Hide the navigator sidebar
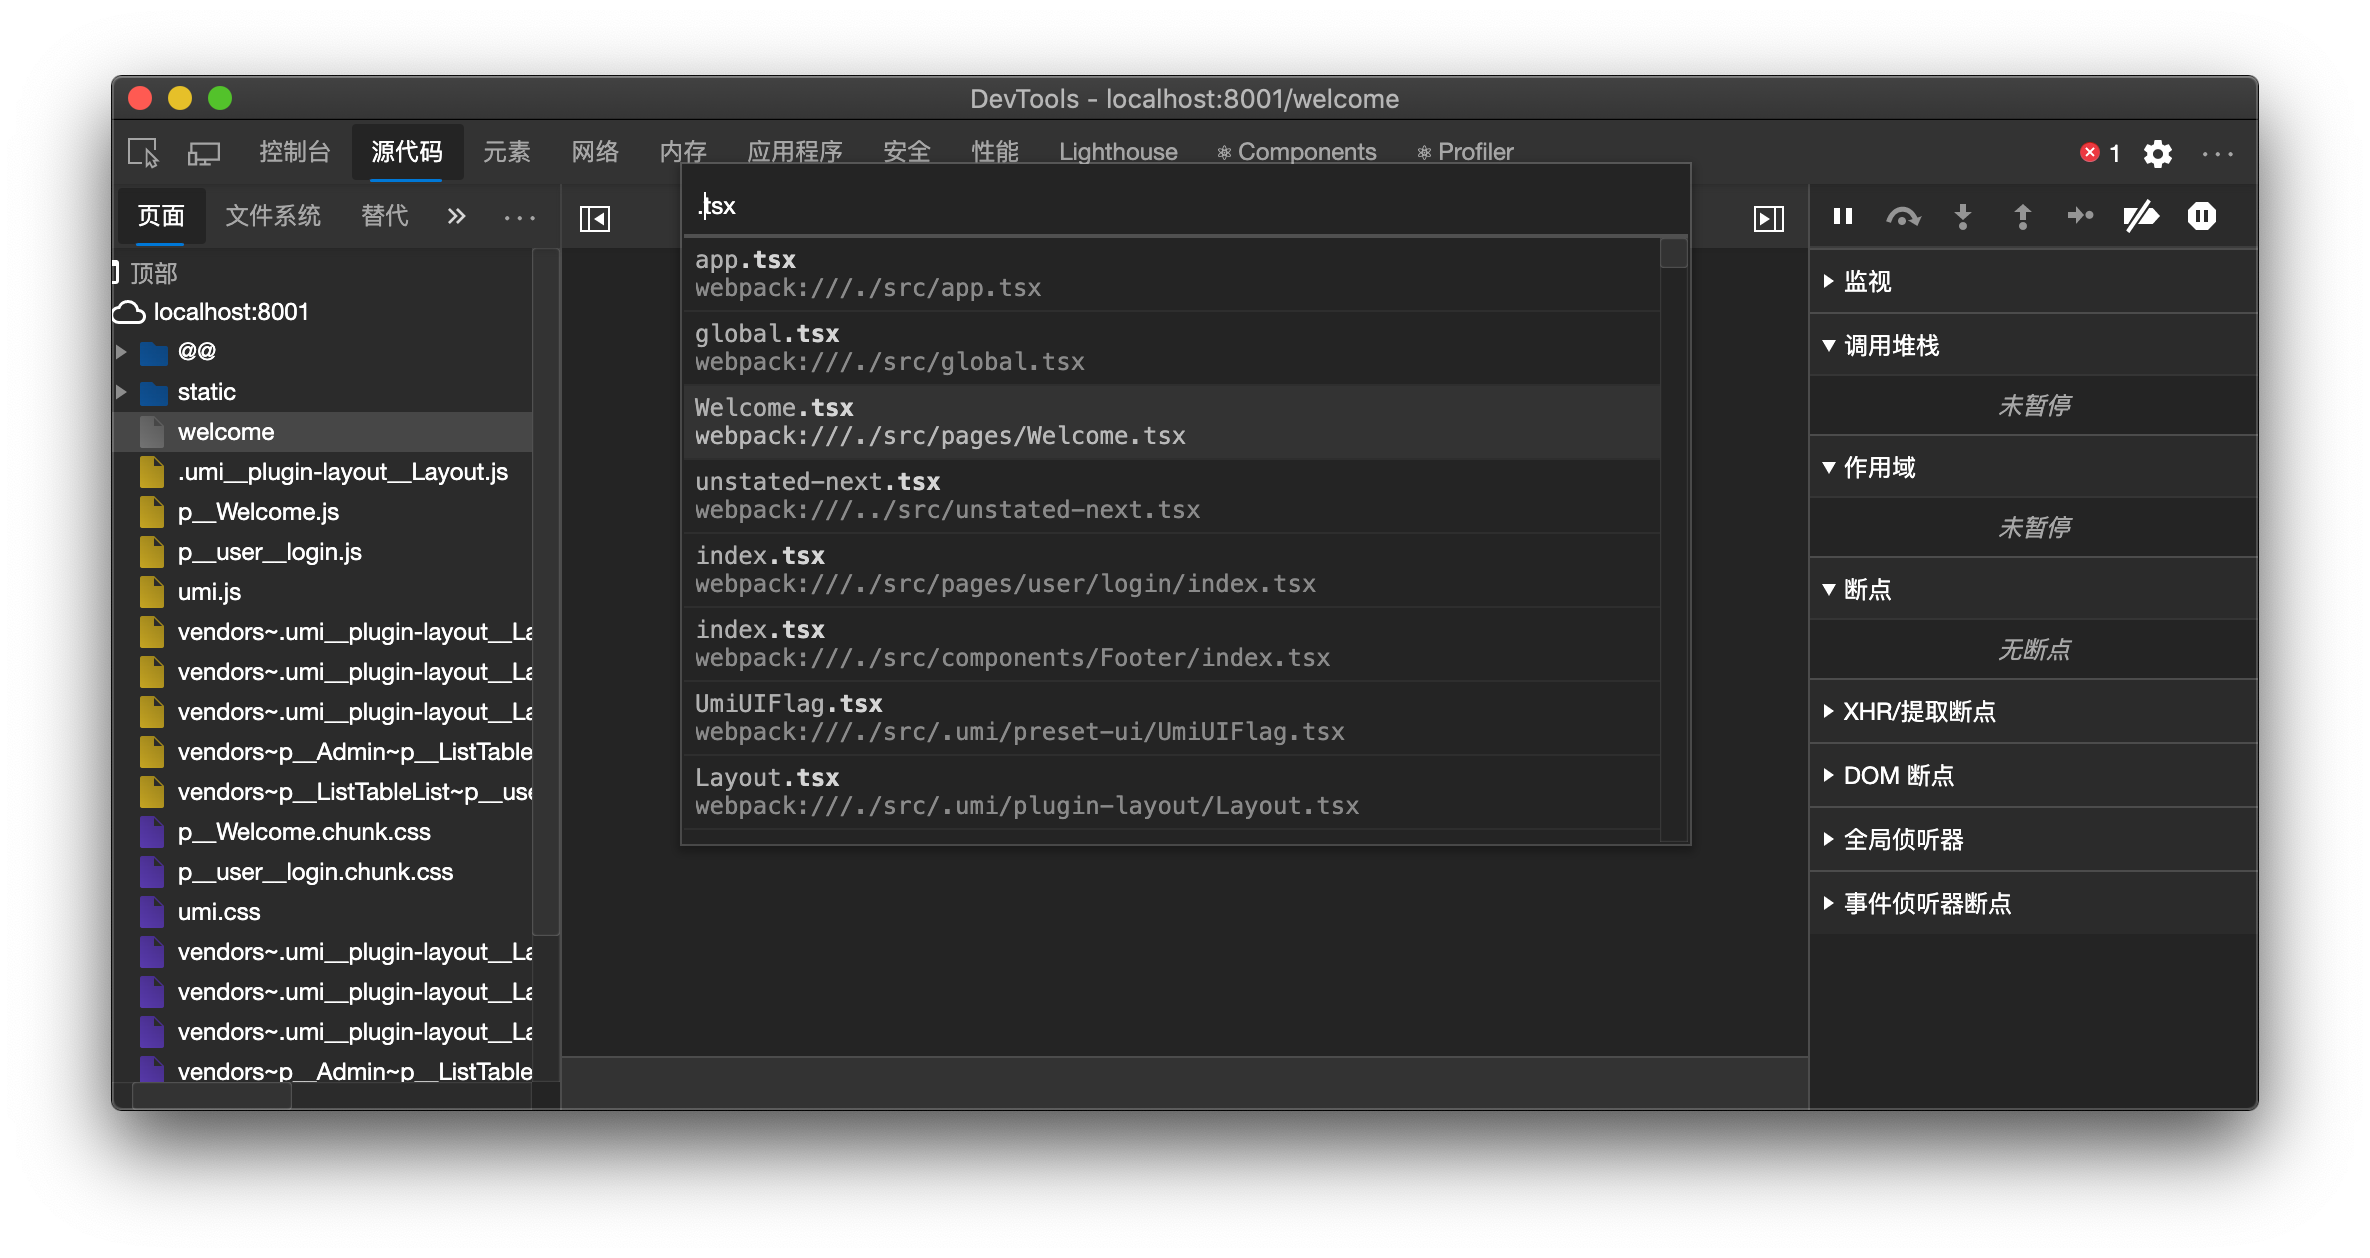The width and height of the screenshot is (2370, 1258). [595, 218]
